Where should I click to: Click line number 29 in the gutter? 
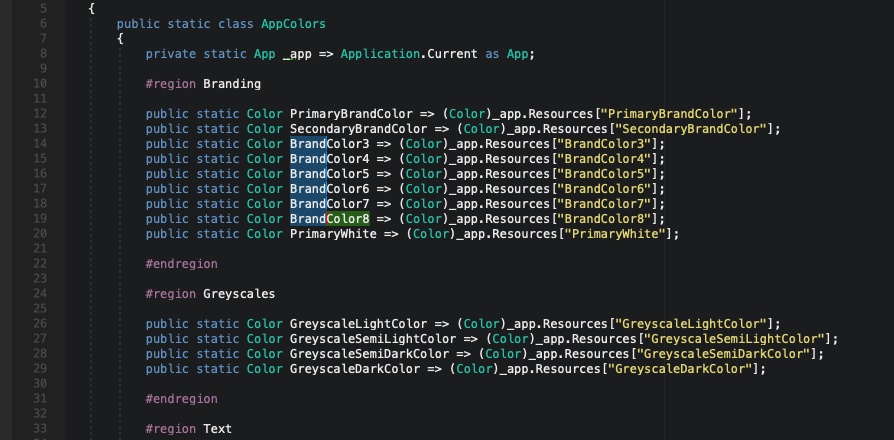40,369
